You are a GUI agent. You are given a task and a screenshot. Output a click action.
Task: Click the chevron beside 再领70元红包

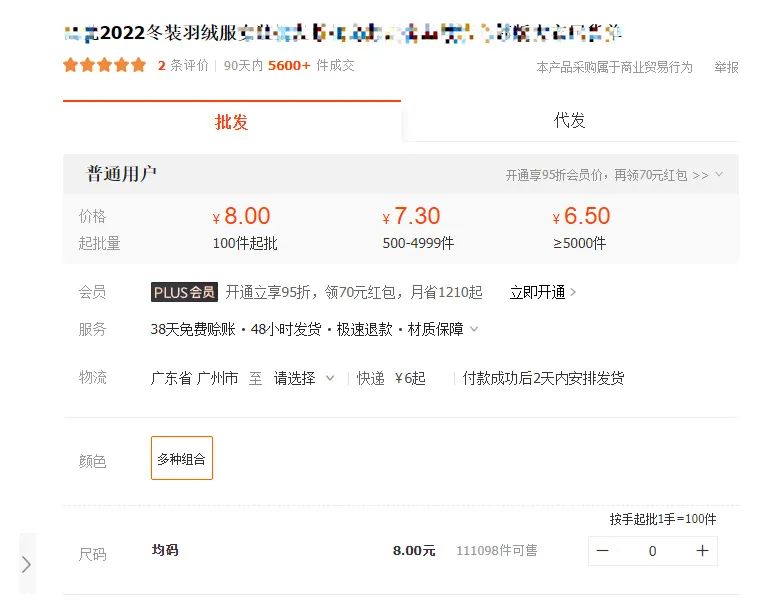click(x=719, y=174)
